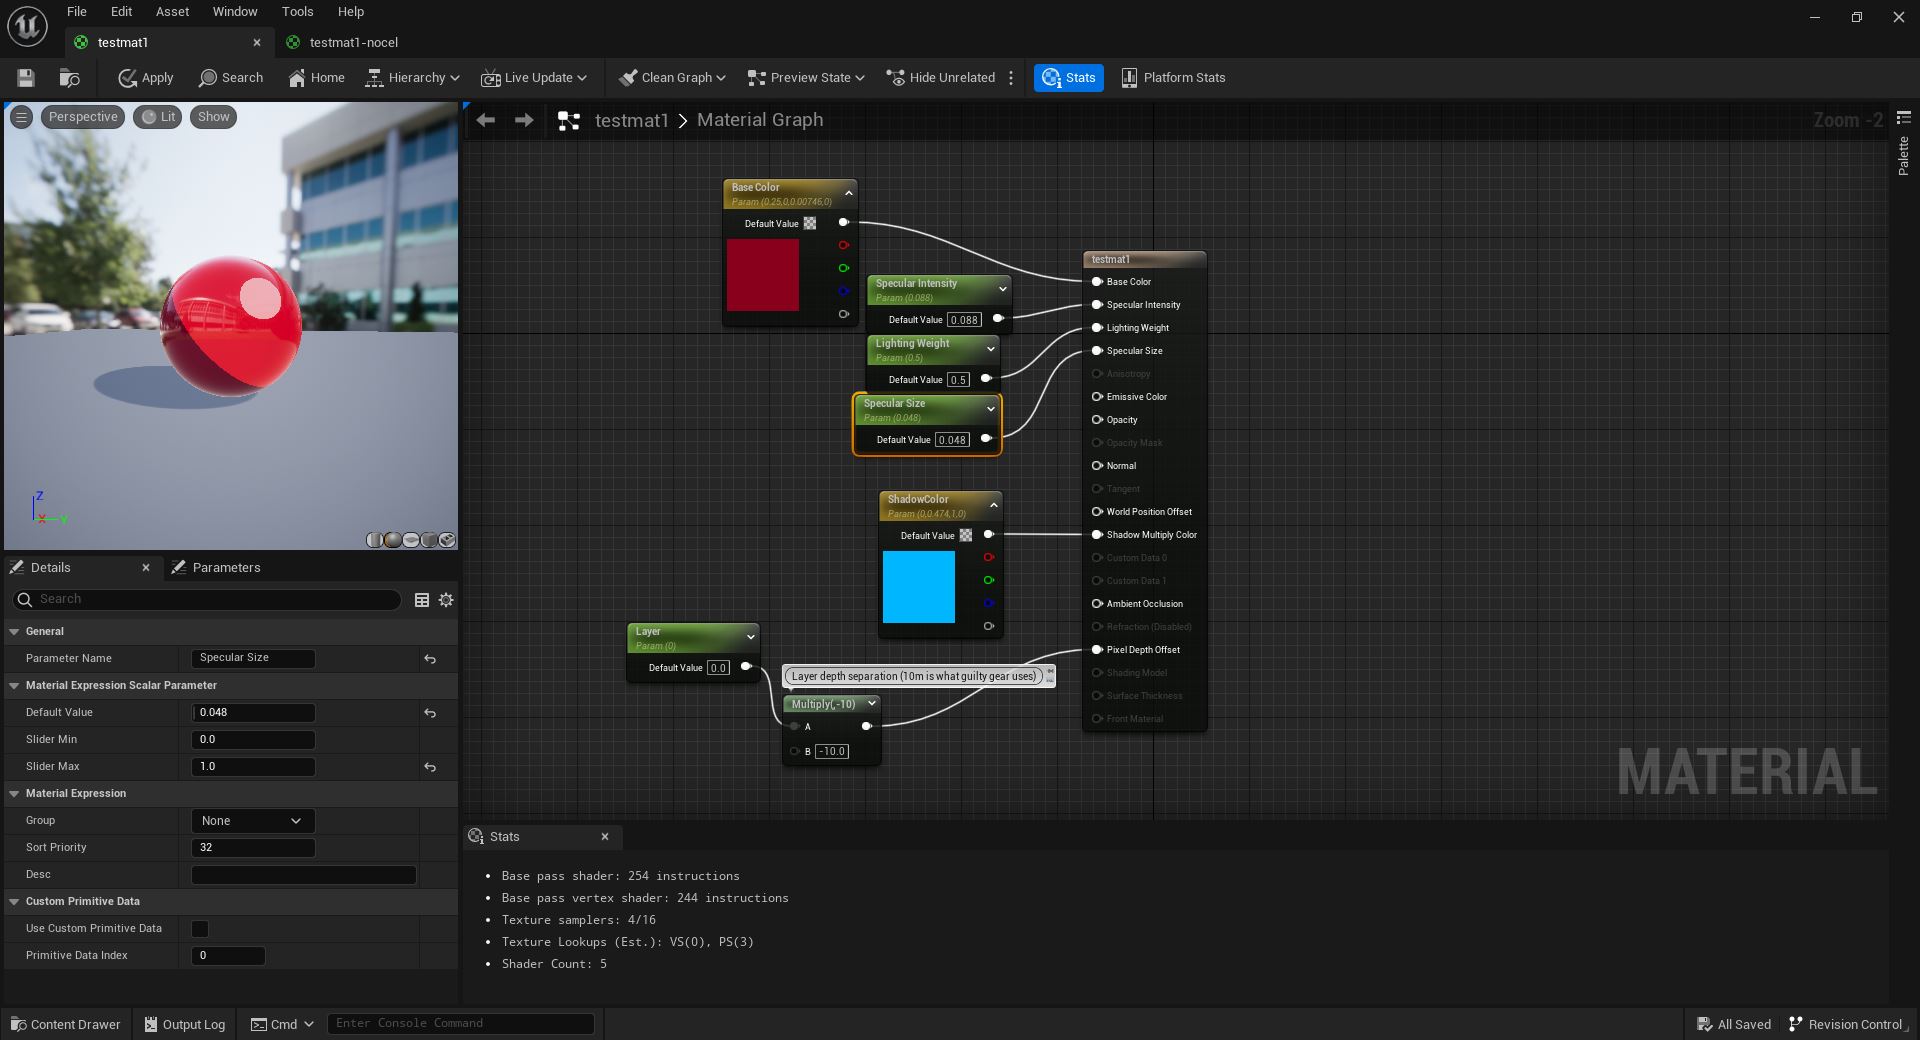Screen dimensions: 1920x1040
Task: Open the Clean Graph dropdown
Action: (671, 78)
